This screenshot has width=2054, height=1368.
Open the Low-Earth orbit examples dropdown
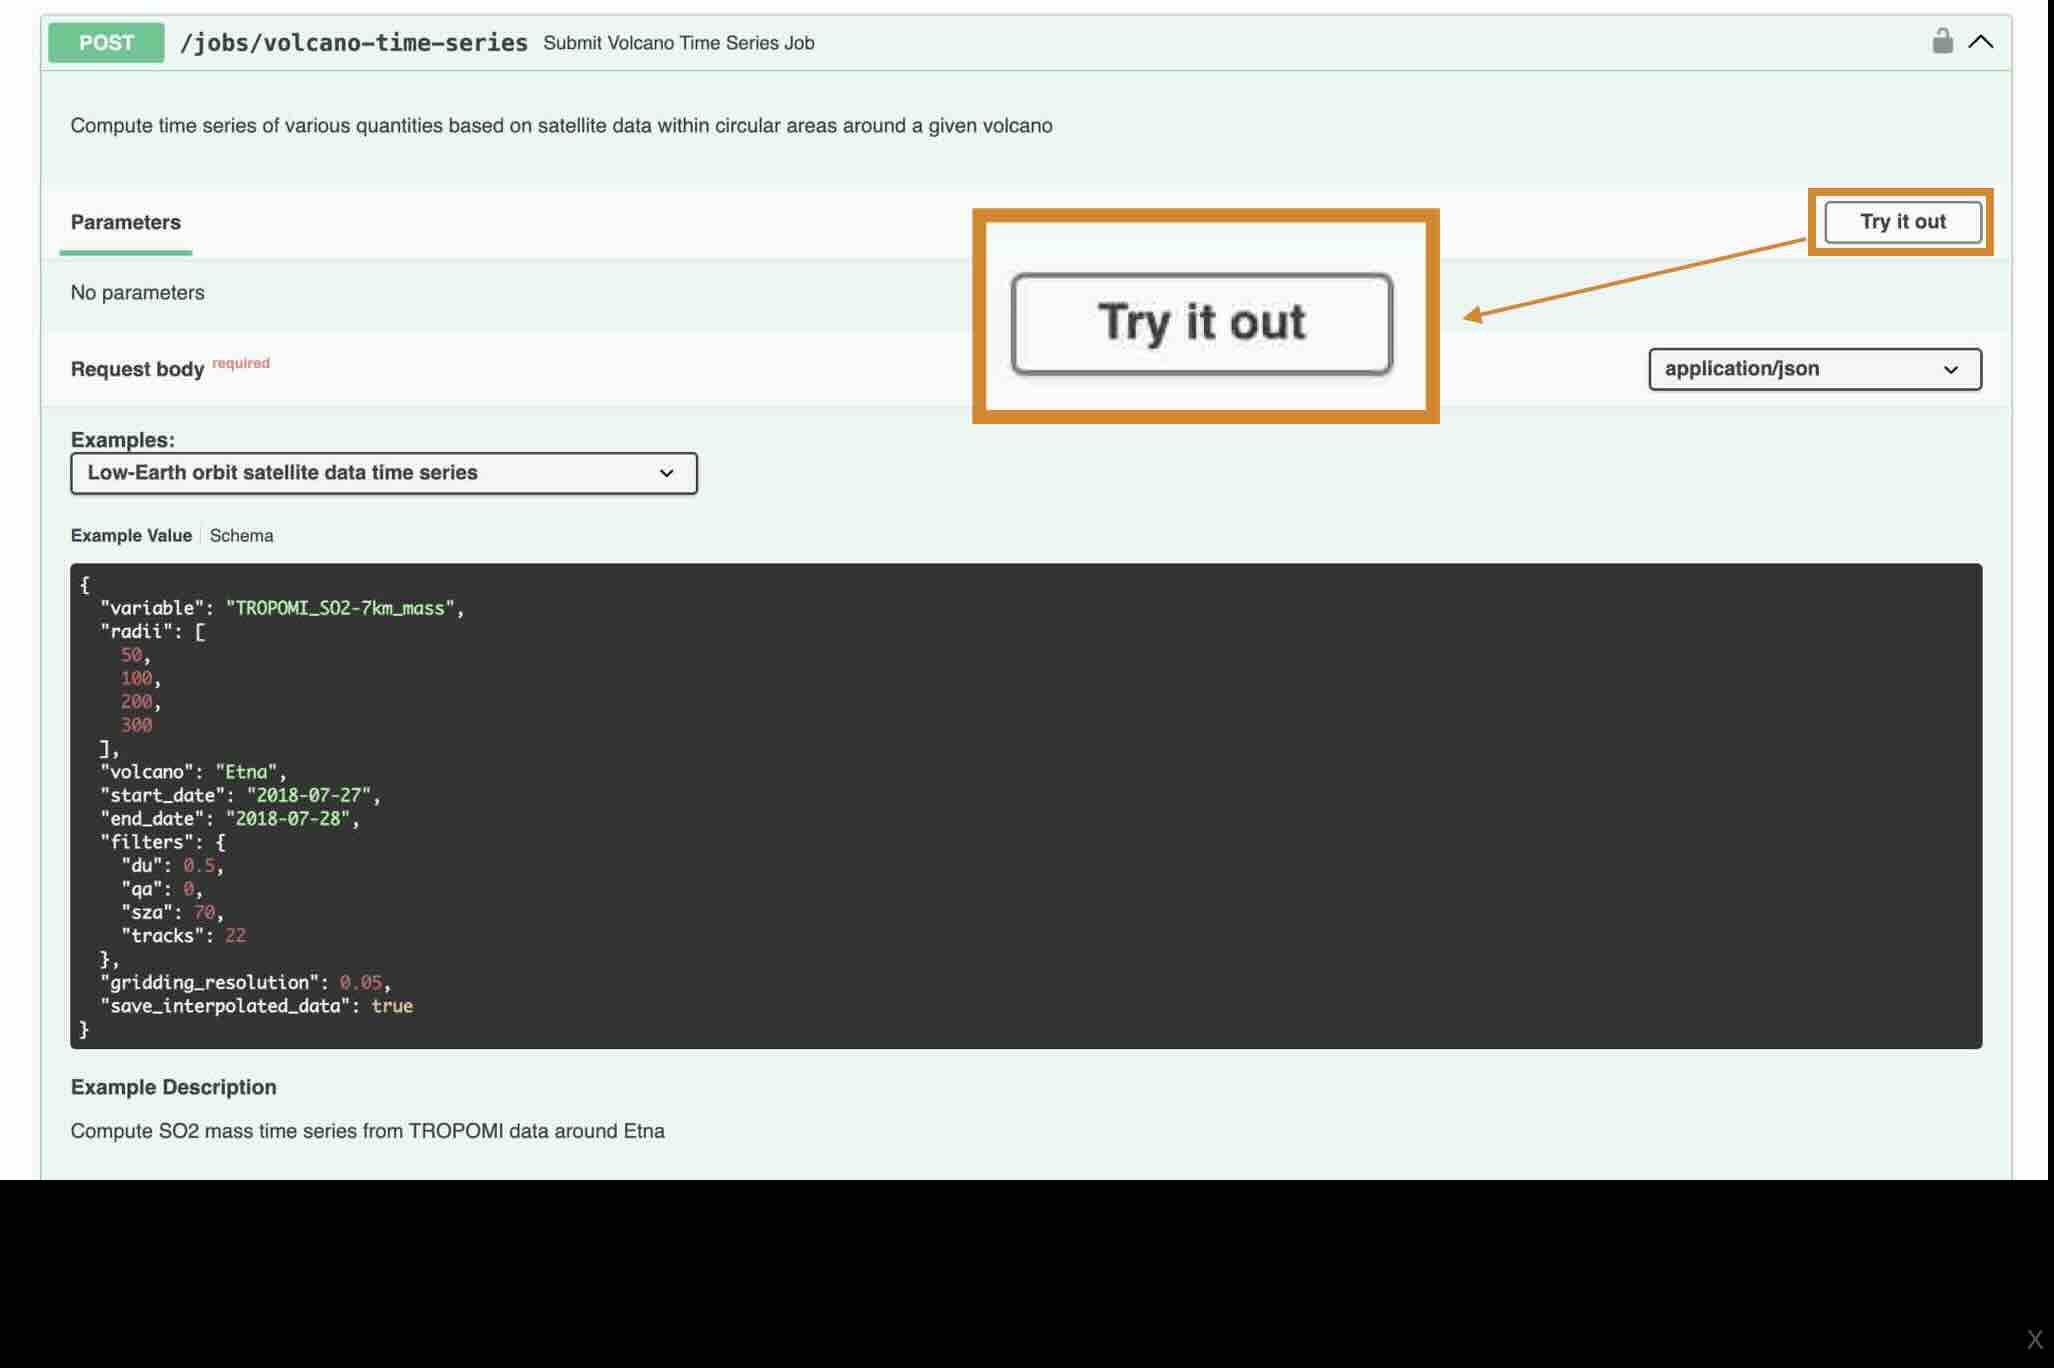pyautogui.click(x=383, y=473)
